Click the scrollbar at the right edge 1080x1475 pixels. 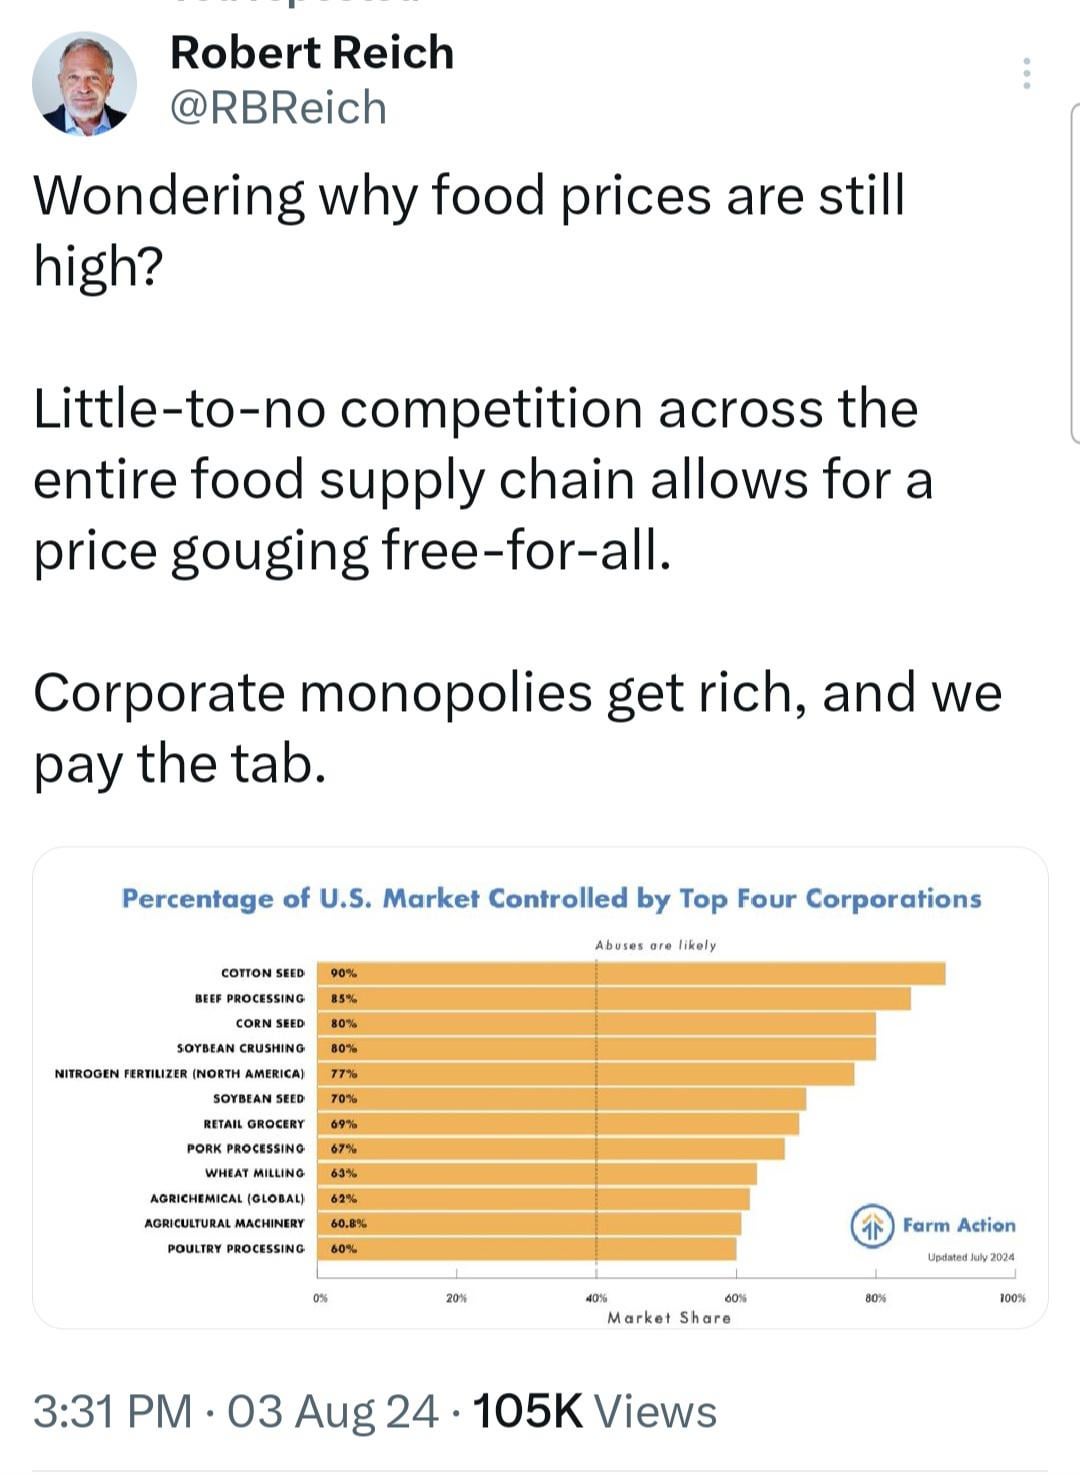[1074, 272]
